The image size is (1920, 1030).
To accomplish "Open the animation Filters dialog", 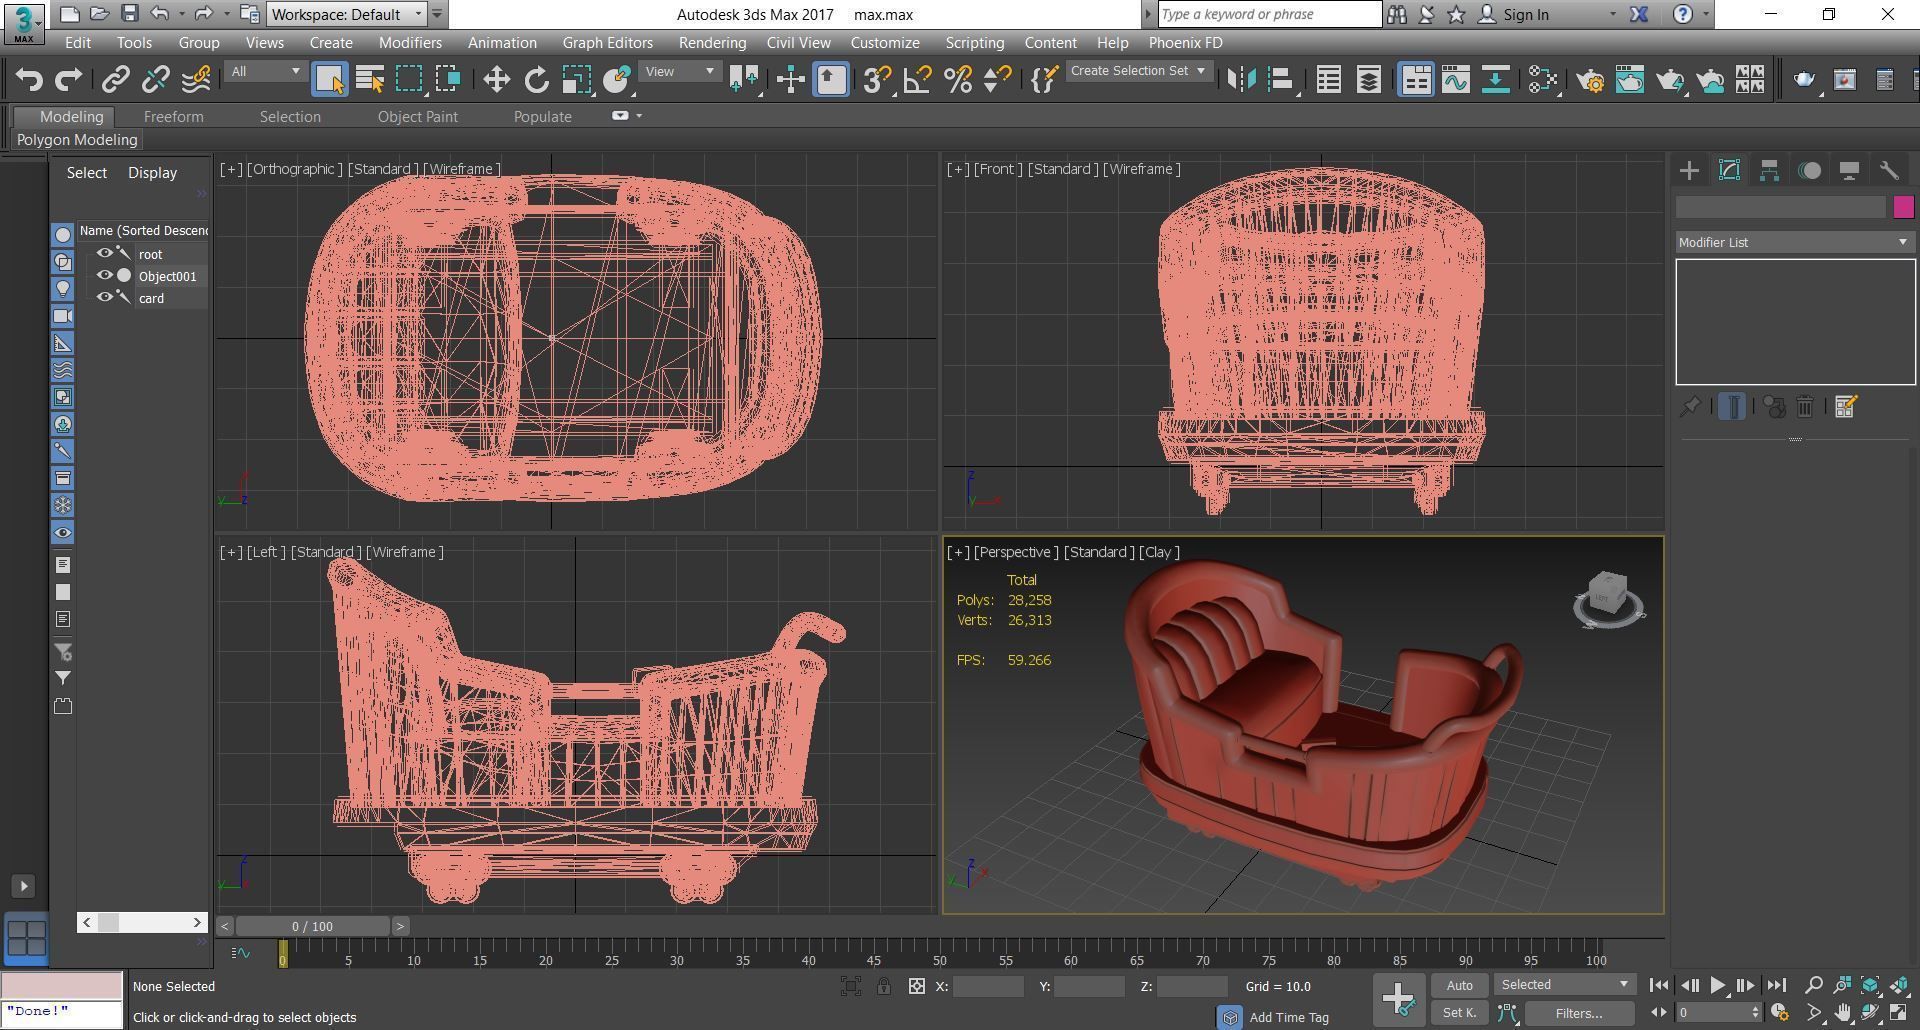I will [1578, 1012].
